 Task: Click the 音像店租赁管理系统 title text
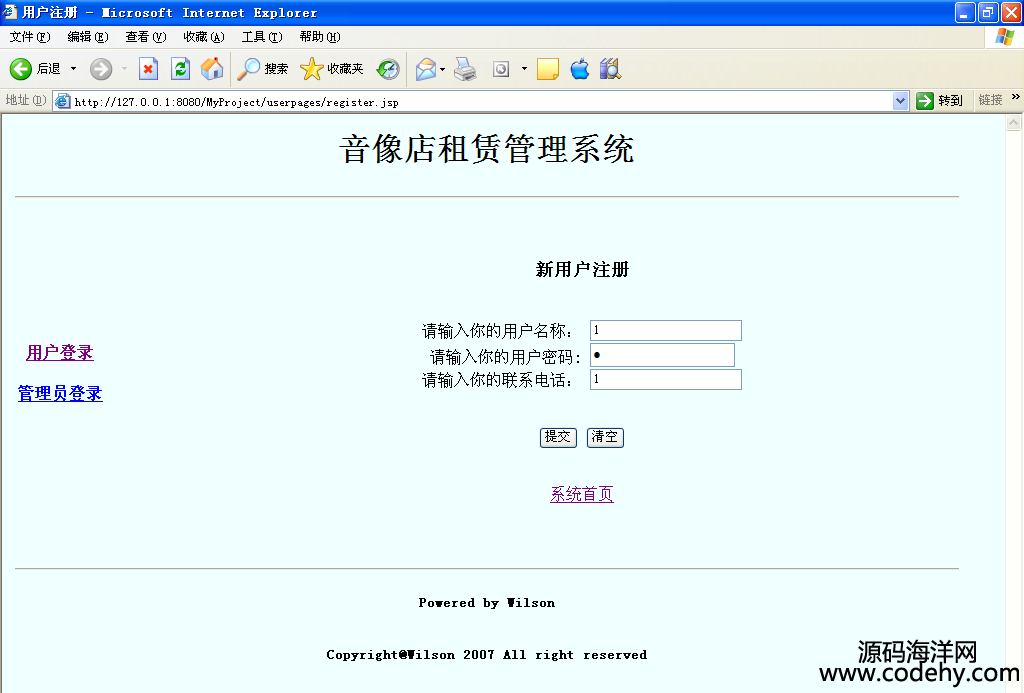(x=487, y=149)
